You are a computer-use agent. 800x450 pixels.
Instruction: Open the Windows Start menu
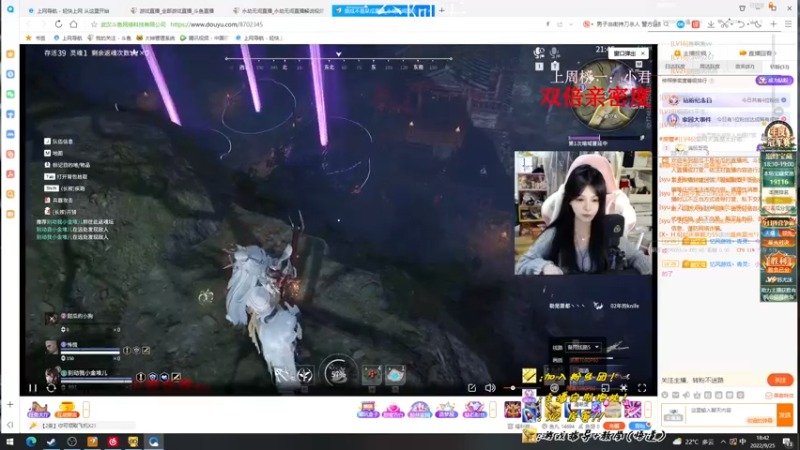click(x=10, y=442)
